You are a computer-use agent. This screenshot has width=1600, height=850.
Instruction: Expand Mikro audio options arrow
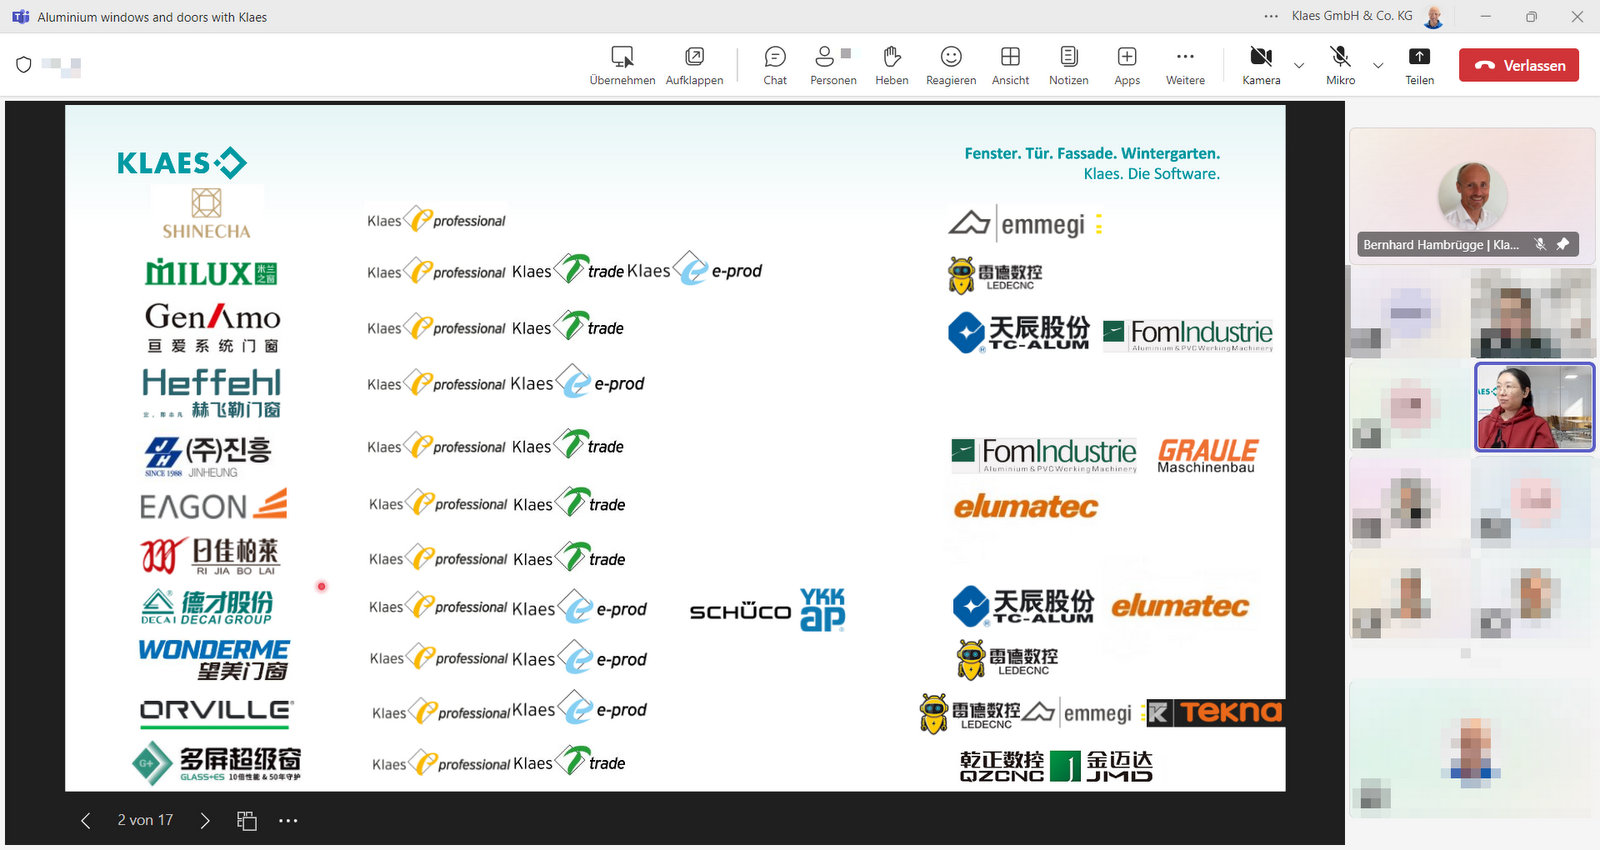pos(1378,66)
